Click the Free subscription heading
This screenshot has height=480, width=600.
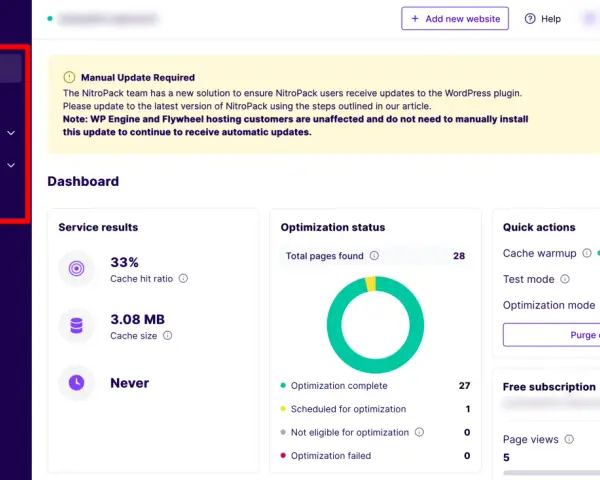tap(549, 387)
